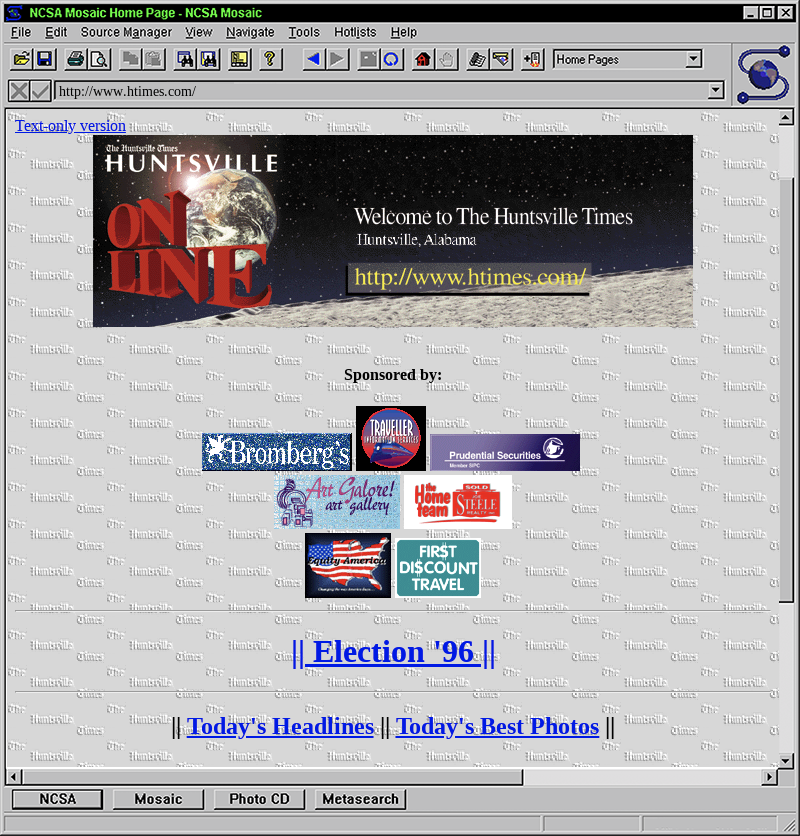Click the Print icon in toolbar
800x836 pixels.
pyautogui.click(x=76, y=60)
